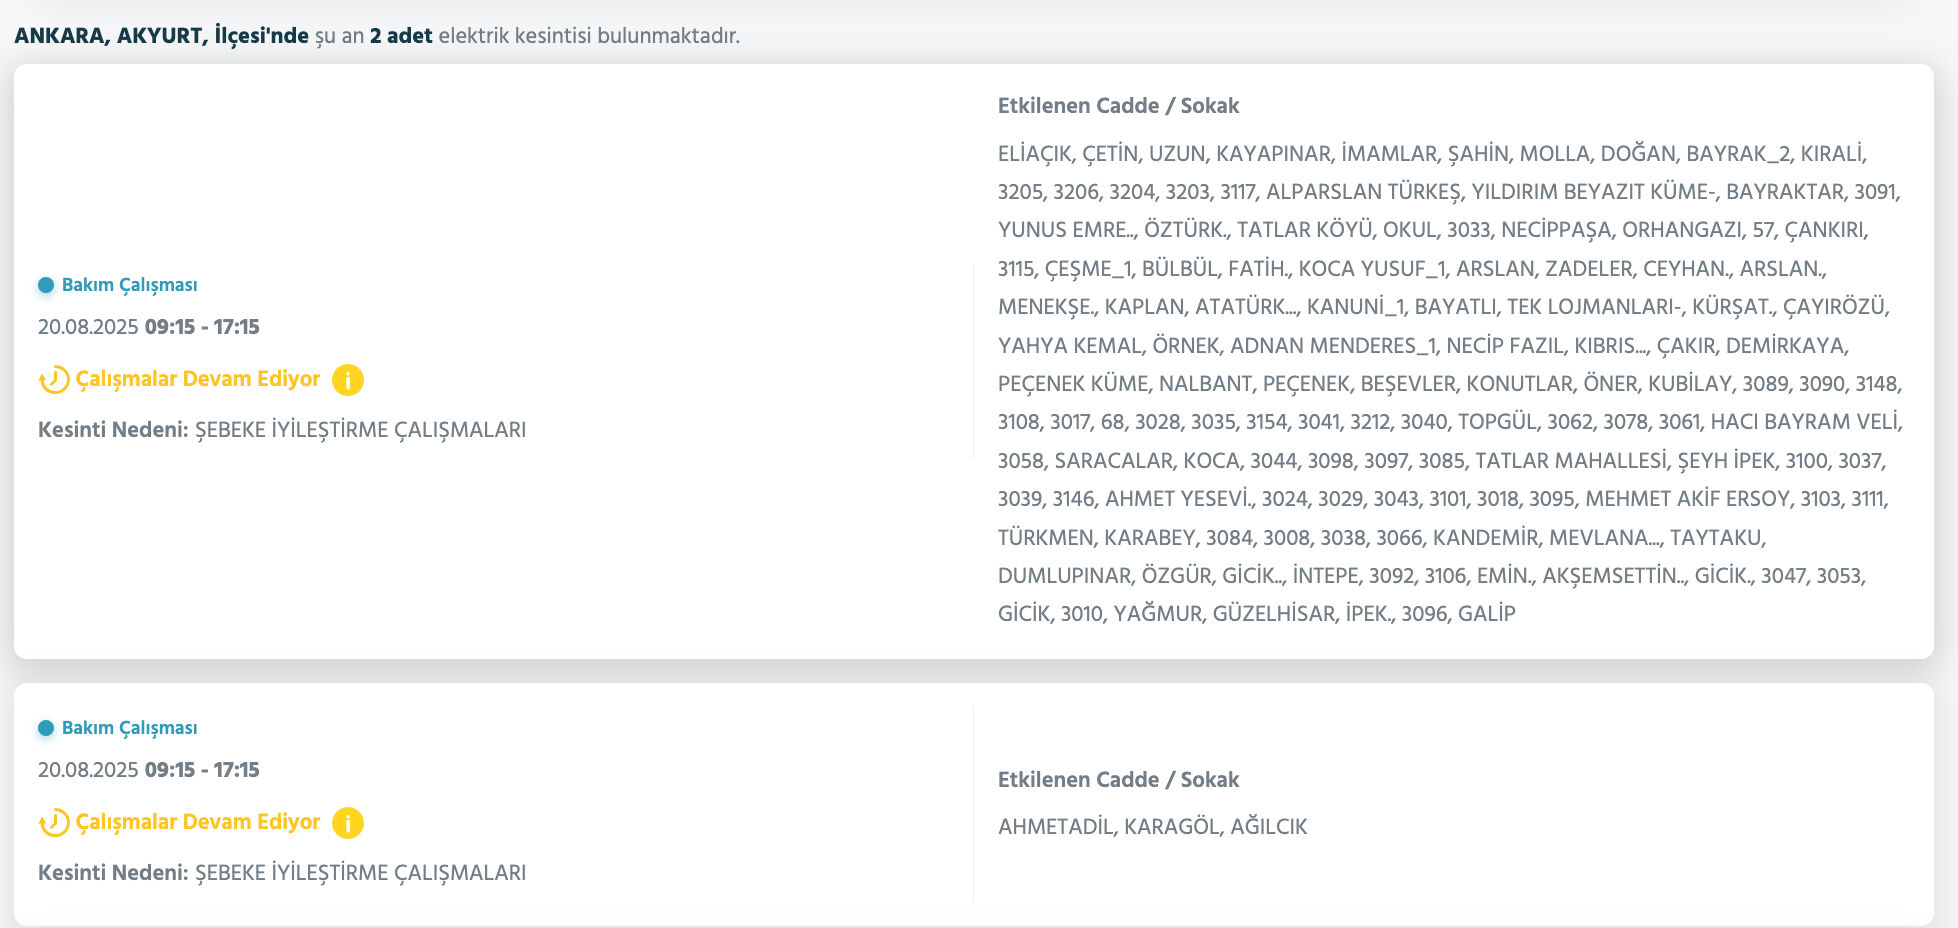
Task: Click the "AHMETADİL, KARAGÖL, AĞILCIK" street list
Action: point(1152,827)
